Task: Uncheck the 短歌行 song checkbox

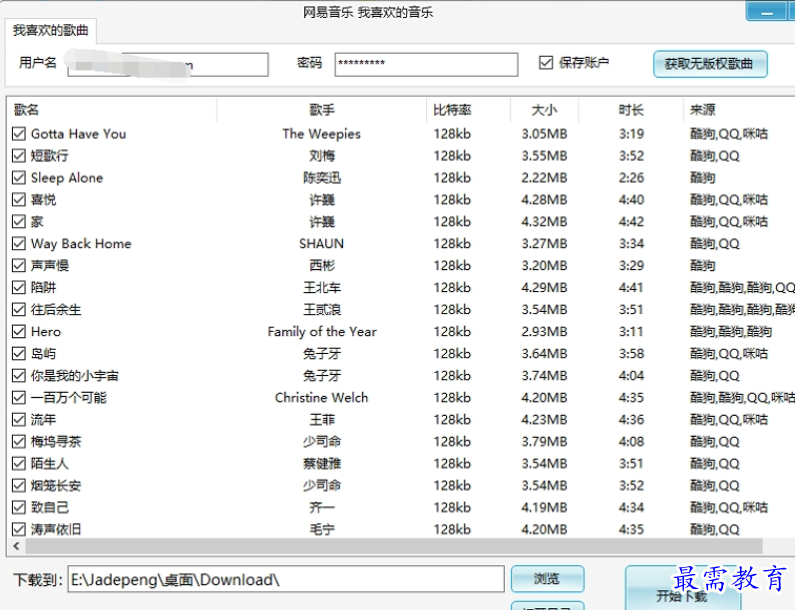Action: click(x=19, y=156)
